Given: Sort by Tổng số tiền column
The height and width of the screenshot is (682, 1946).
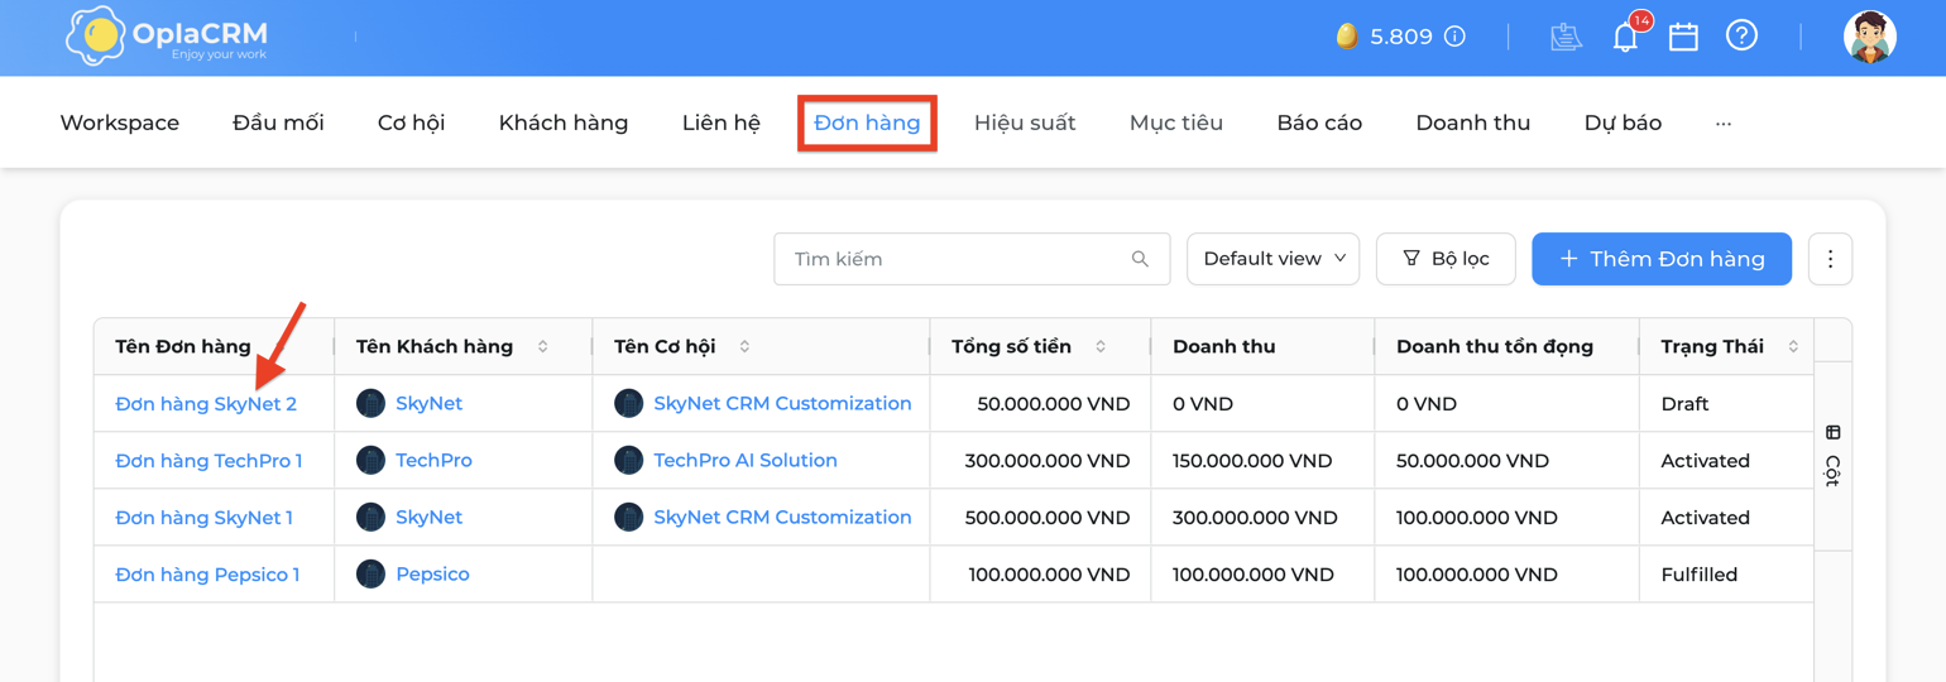Looking at the screenshot, I should [x=1100, y=346].
